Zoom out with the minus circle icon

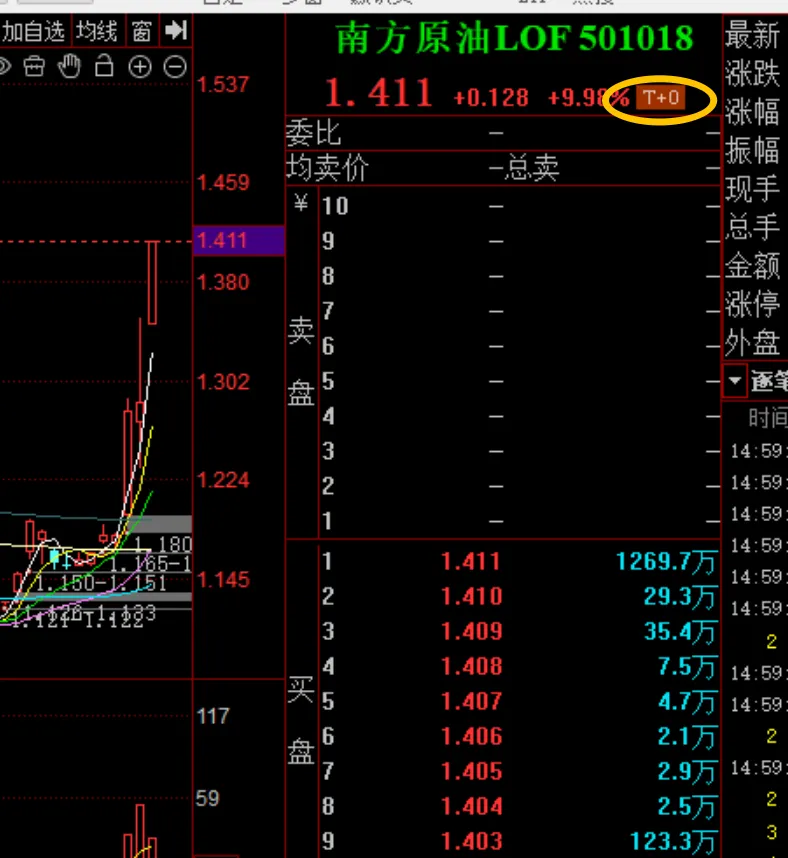(174, 67)
